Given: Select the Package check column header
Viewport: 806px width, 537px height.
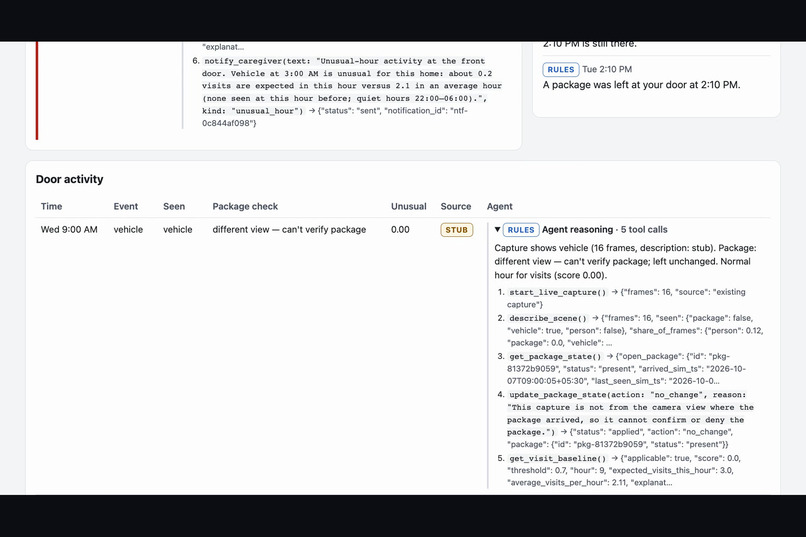Looking at the screenshot, I should [245, 207].
